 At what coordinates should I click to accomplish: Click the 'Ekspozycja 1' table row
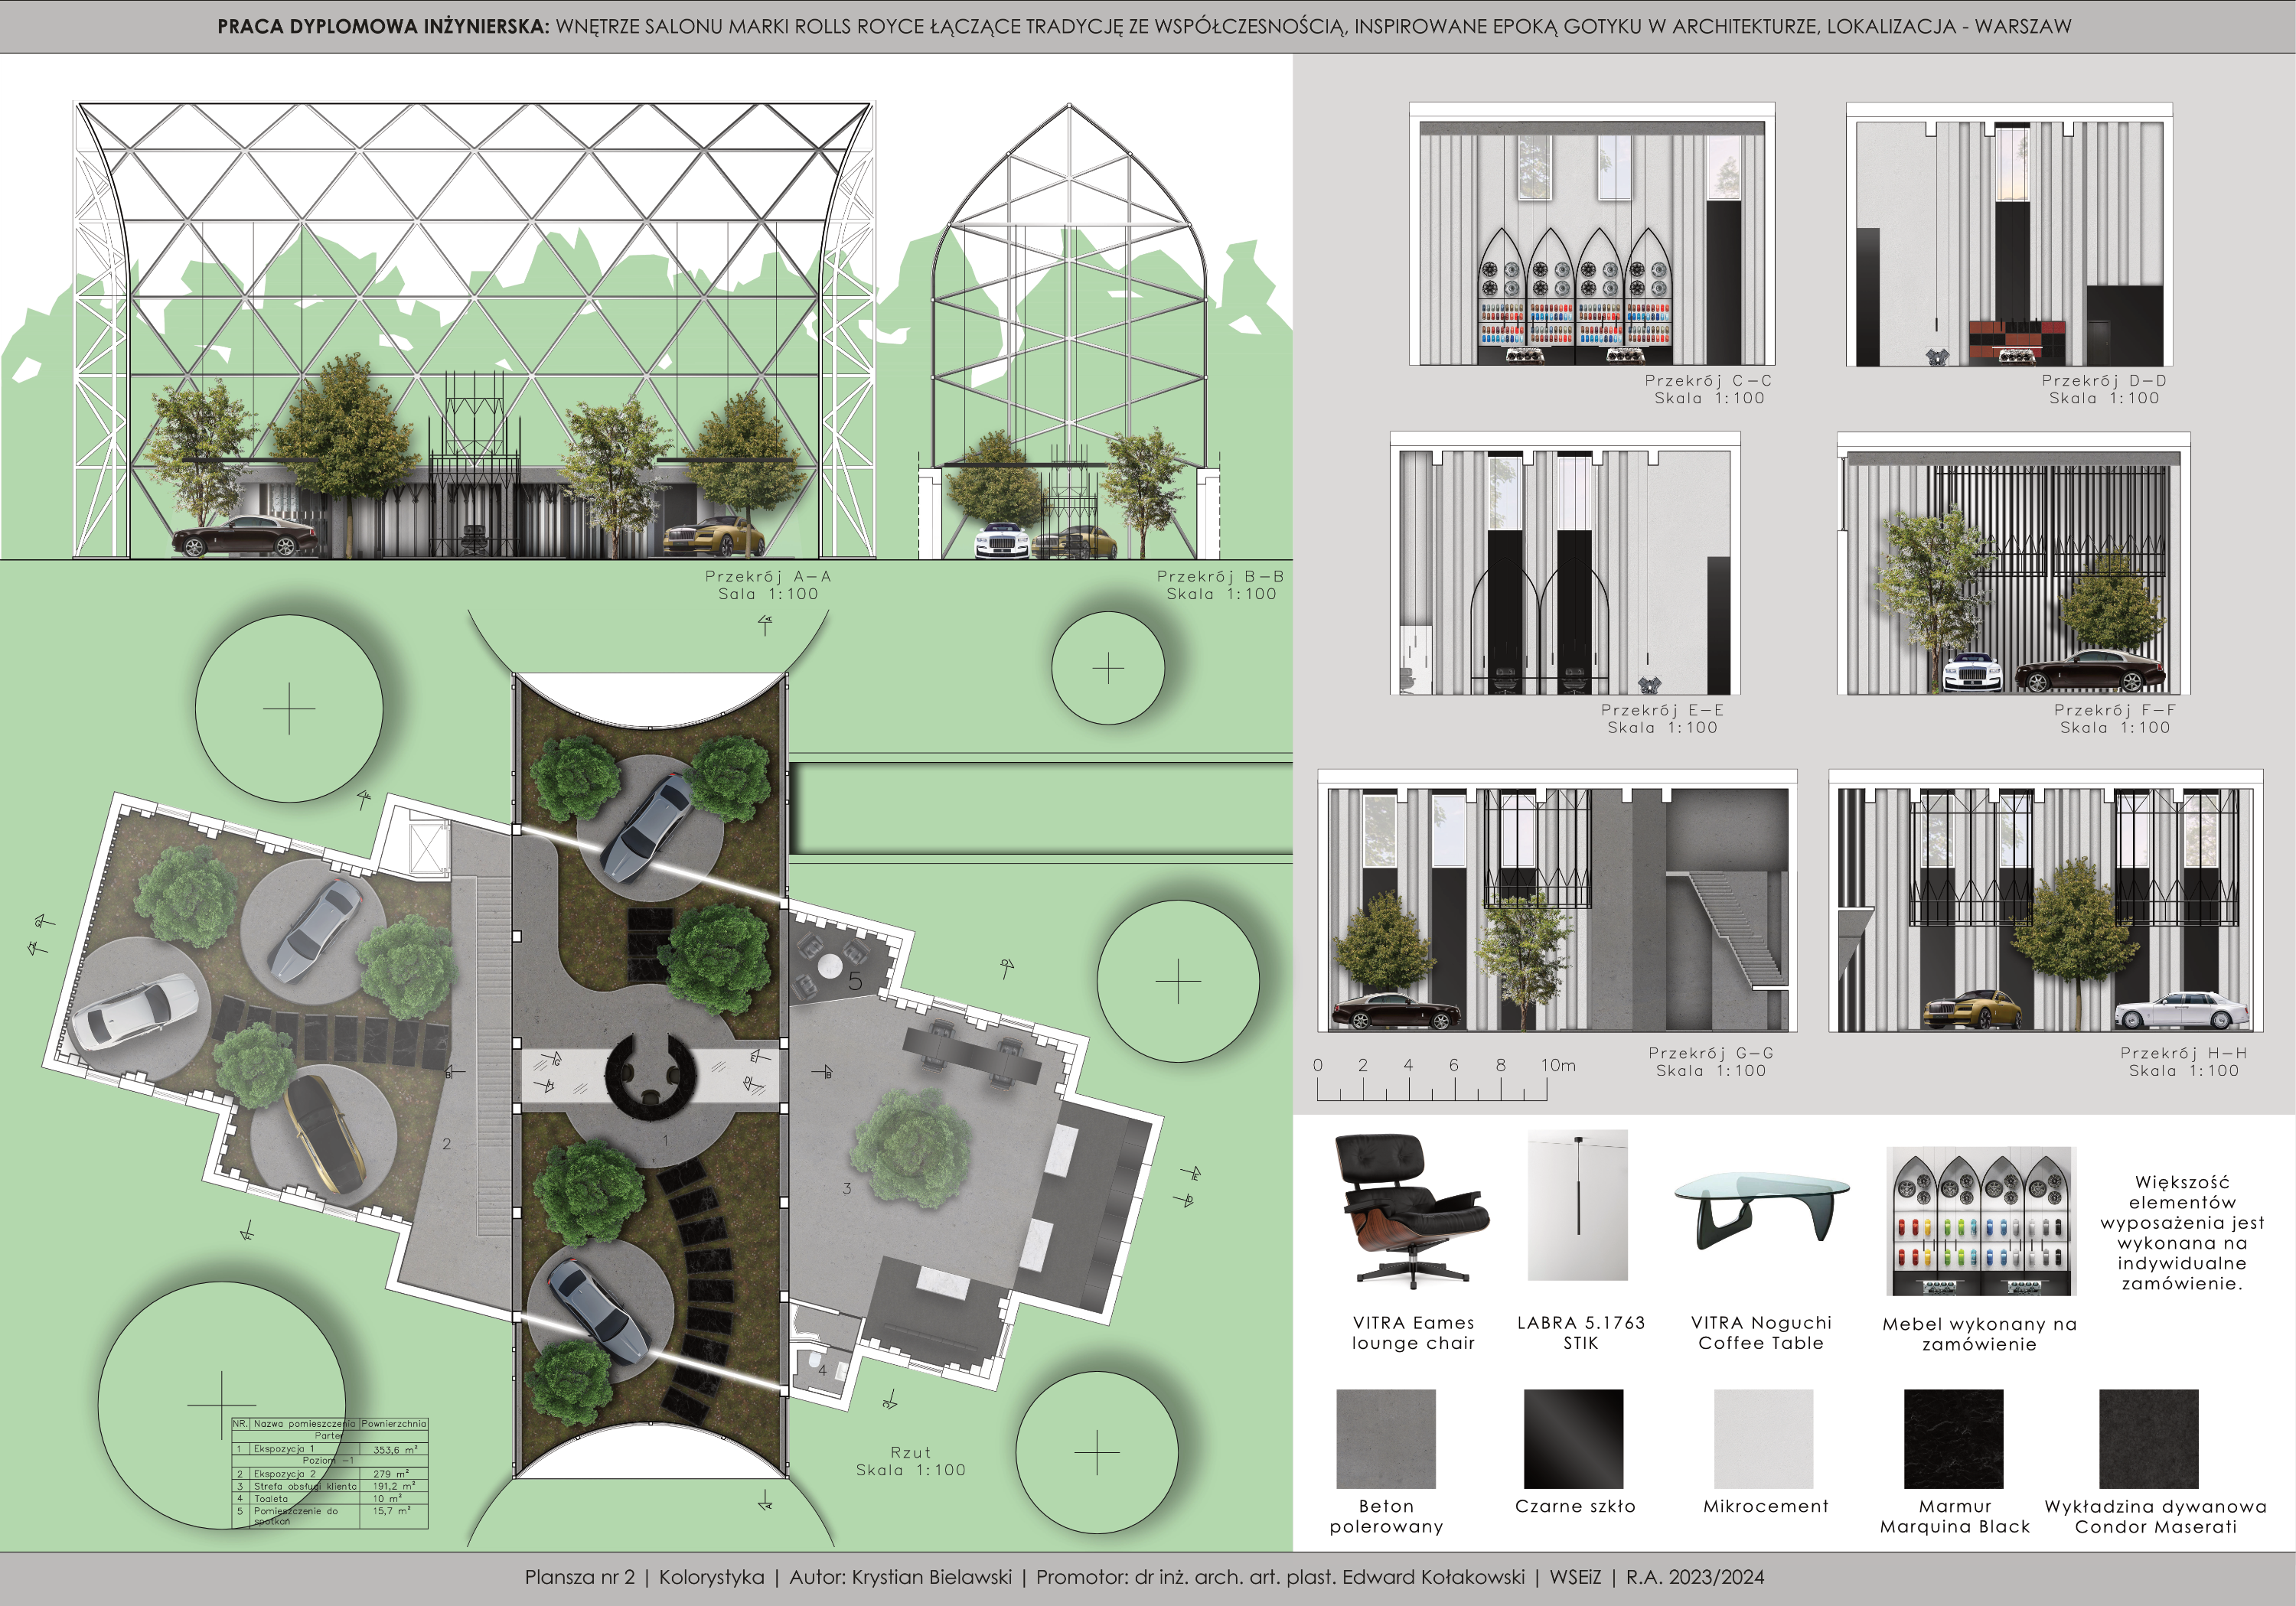pos(329,1448)
